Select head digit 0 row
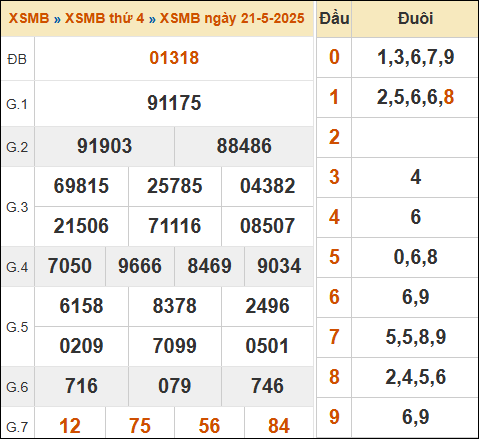This screenshot has height=439, width=479. (397, 57)
